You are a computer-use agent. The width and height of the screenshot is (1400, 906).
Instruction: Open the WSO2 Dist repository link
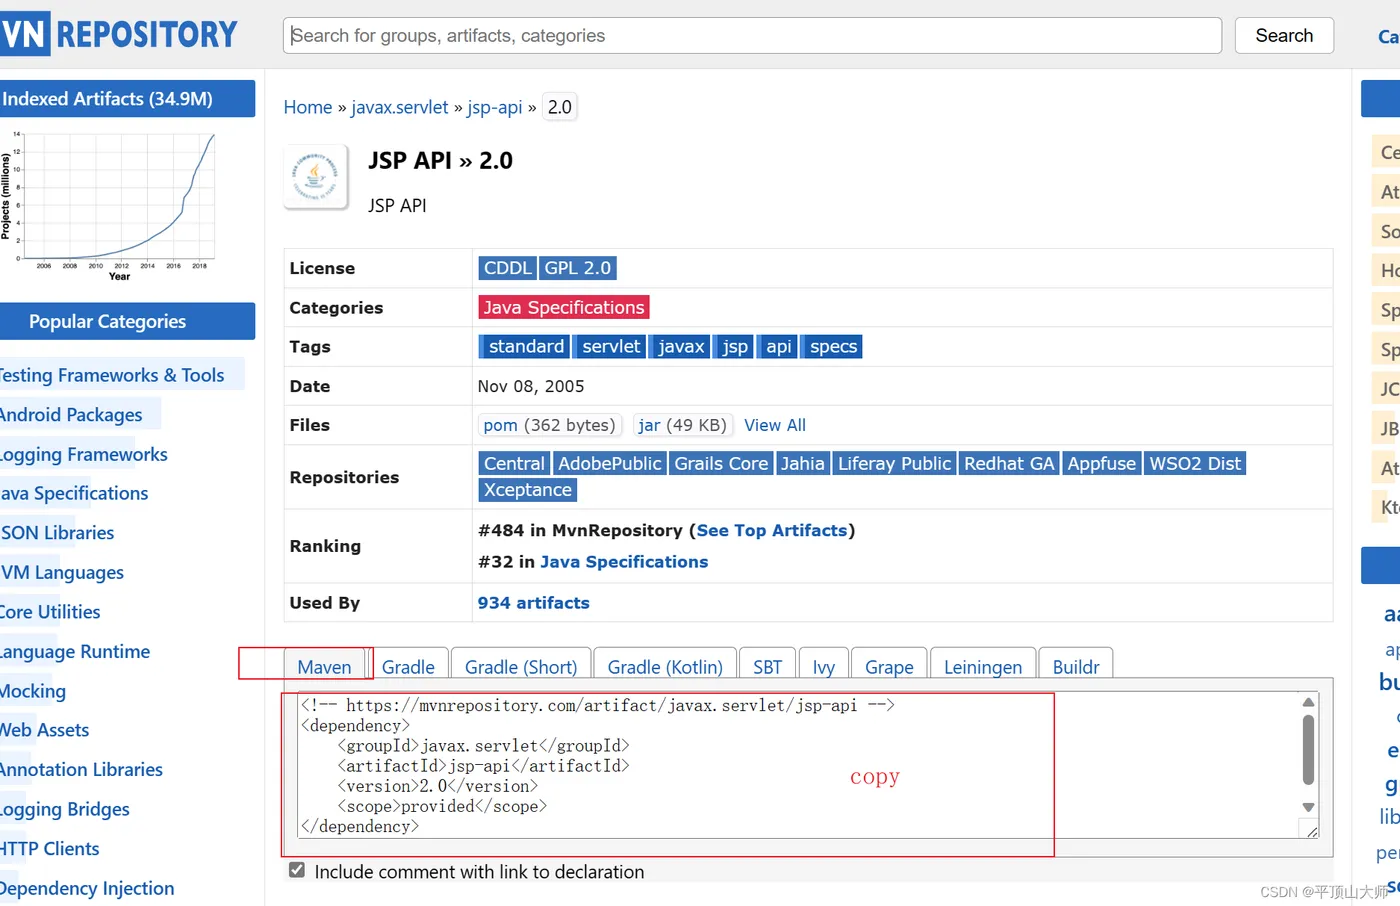coord(1195,463)
